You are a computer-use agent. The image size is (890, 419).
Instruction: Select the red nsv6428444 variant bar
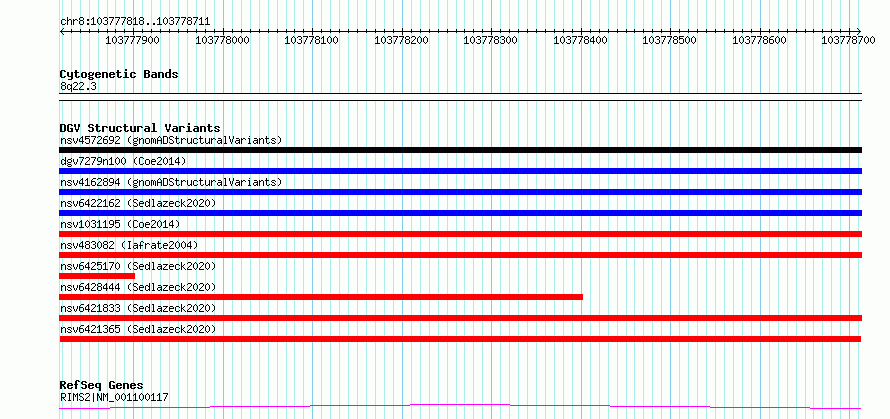pyautogui.click(x=321, y=297)
